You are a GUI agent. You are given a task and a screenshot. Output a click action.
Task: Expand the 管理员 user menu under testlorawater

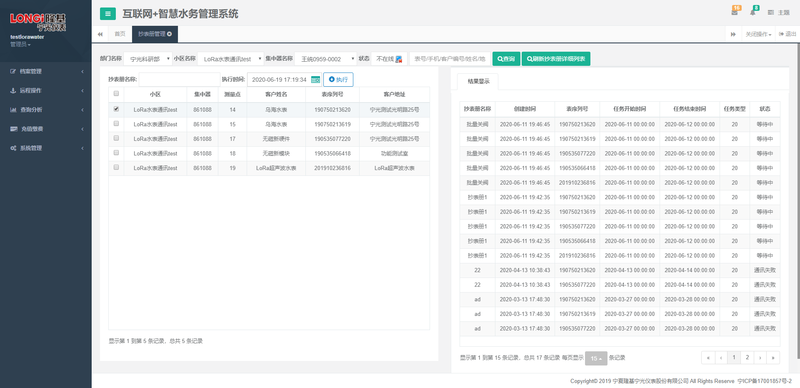pos(20,44)
